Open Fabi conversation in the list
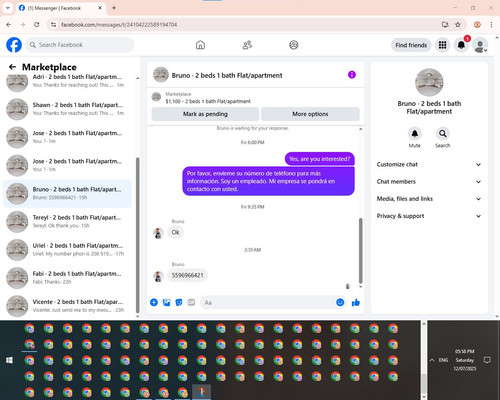 click(68, 278)
